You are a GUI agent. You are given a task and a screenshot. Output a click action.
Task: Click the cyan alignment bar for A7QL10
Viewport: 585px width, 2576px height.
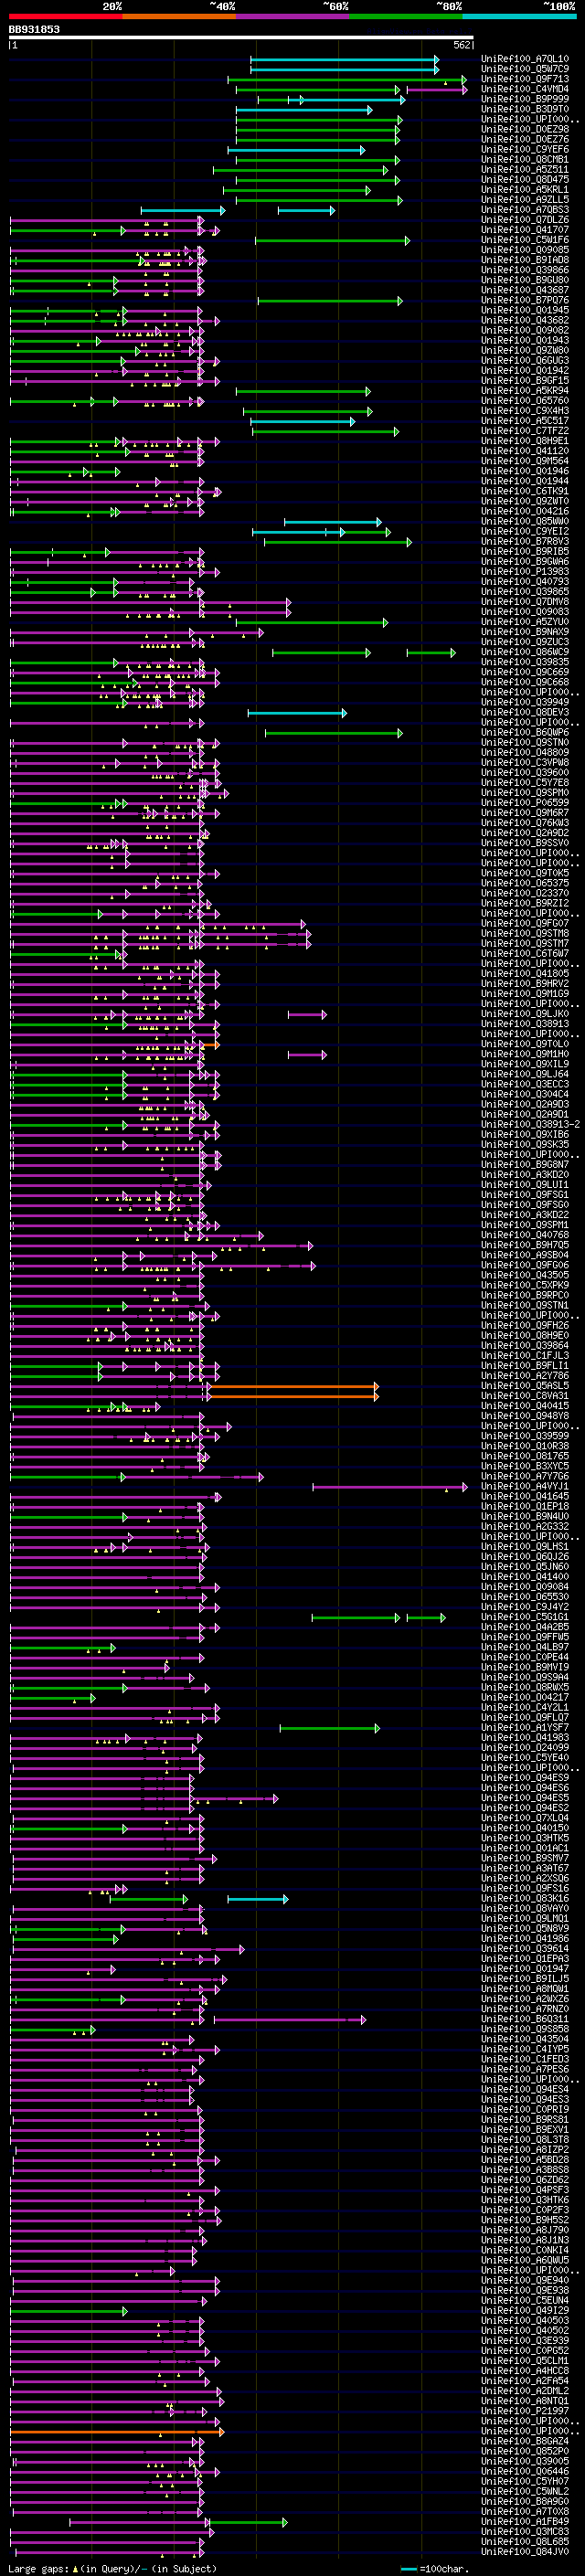click(x=344, y=60)
